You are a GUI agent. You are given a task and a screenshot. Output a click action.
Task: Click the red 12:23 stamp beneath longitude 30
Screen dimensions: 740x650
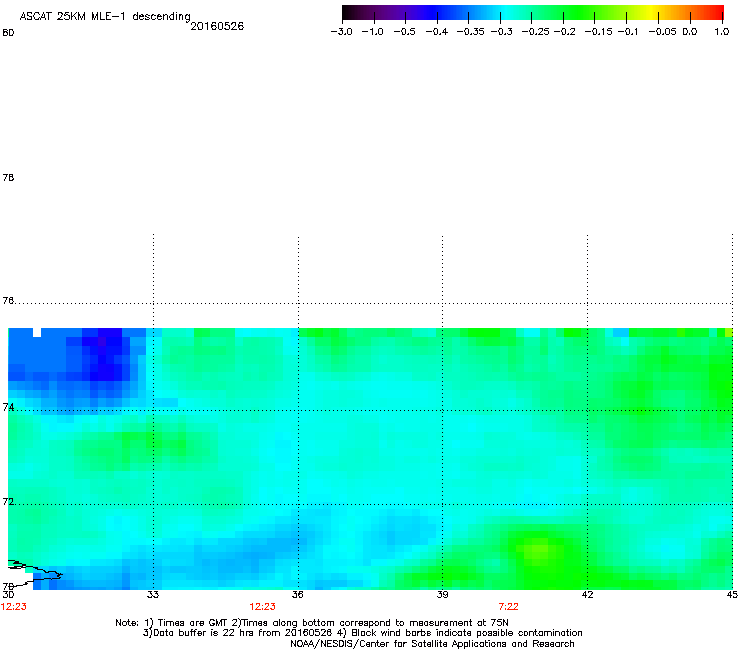14,607
